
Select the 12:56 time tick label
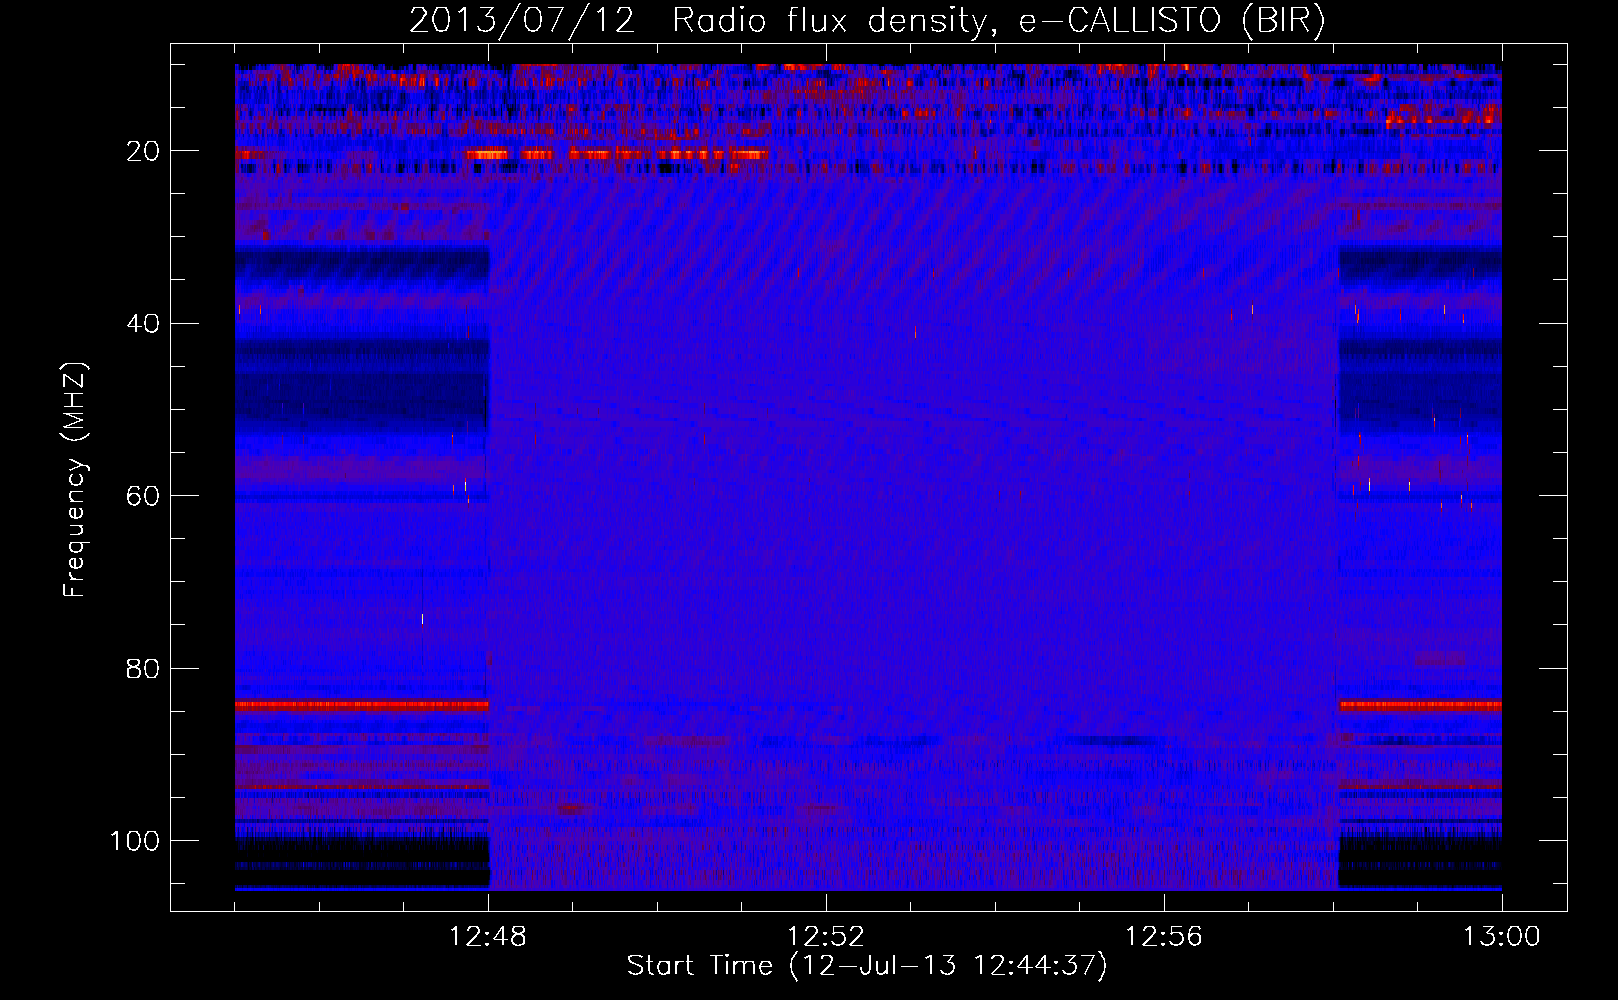point(1164,937)
